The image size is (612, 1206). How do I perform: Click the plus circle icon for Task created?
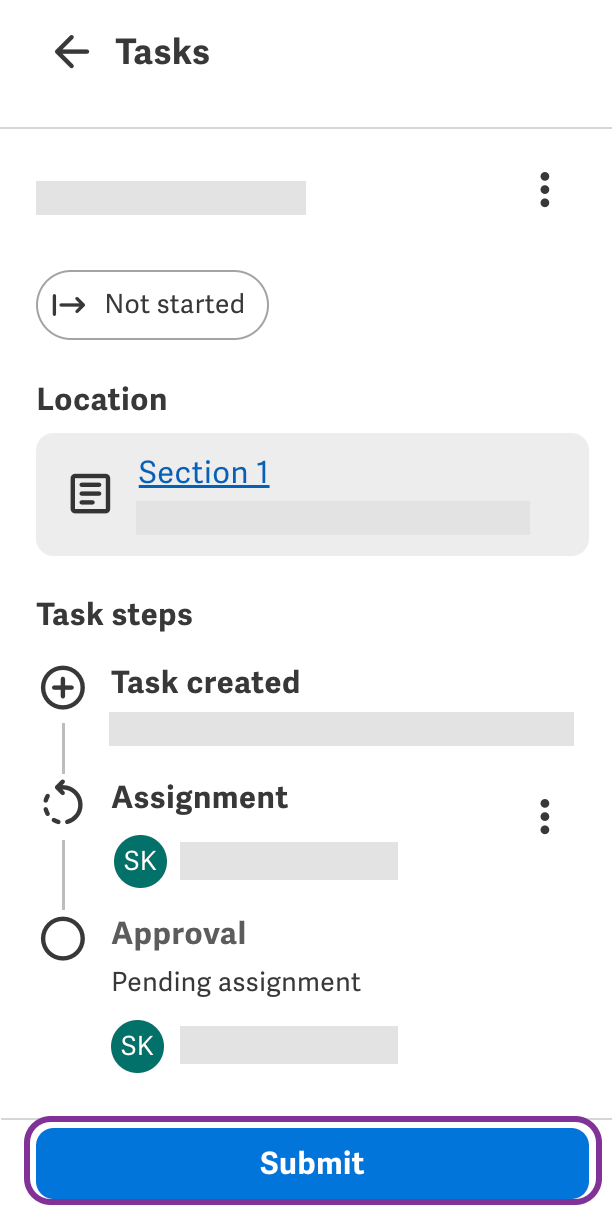coord(62,687)
